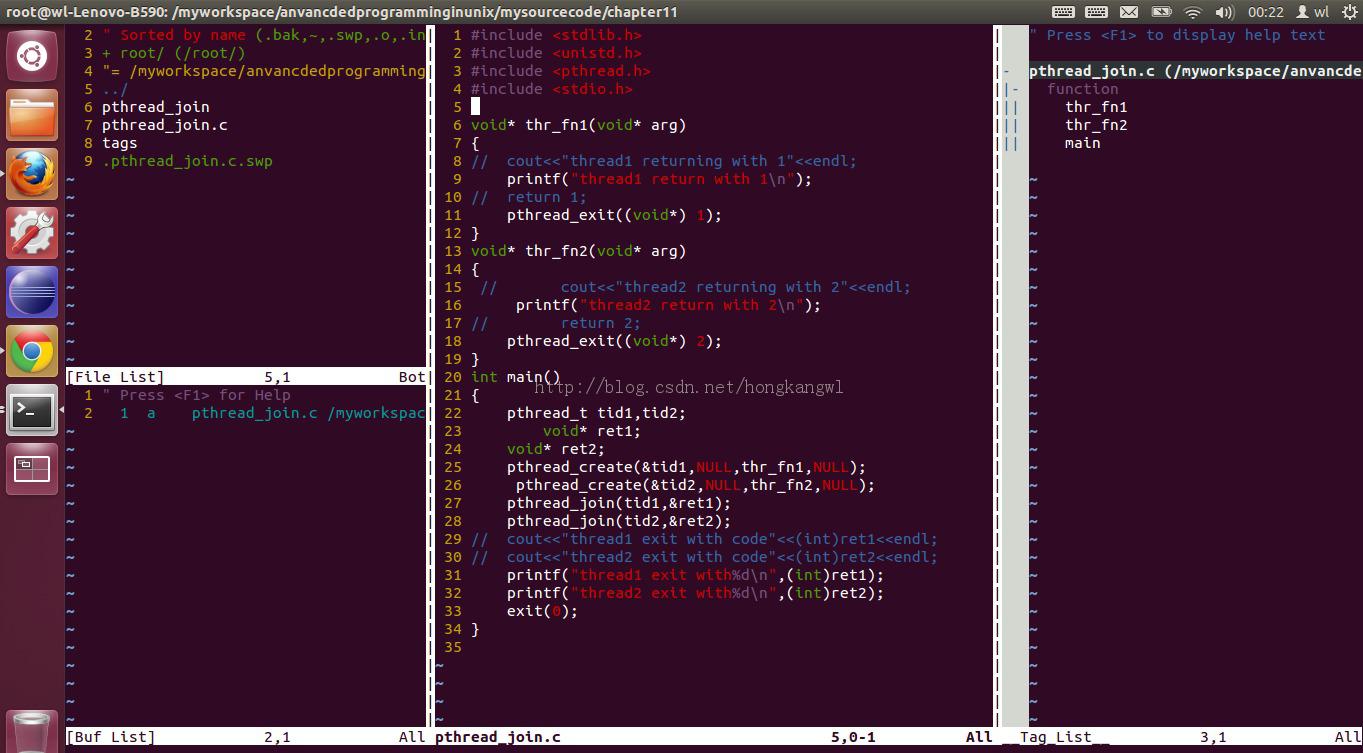The image size is (1363, 753).
Task: Click void* thr_fn1(void* arg) definition
Action: (x=579, y=125)
